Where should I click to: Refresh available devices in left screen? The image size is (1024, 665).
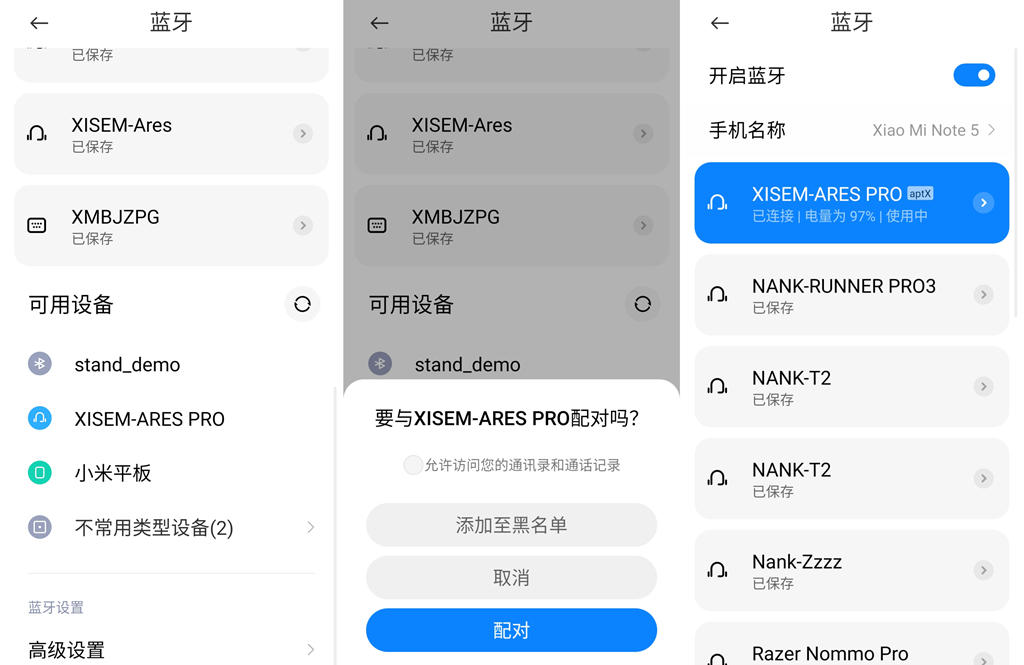302,304
